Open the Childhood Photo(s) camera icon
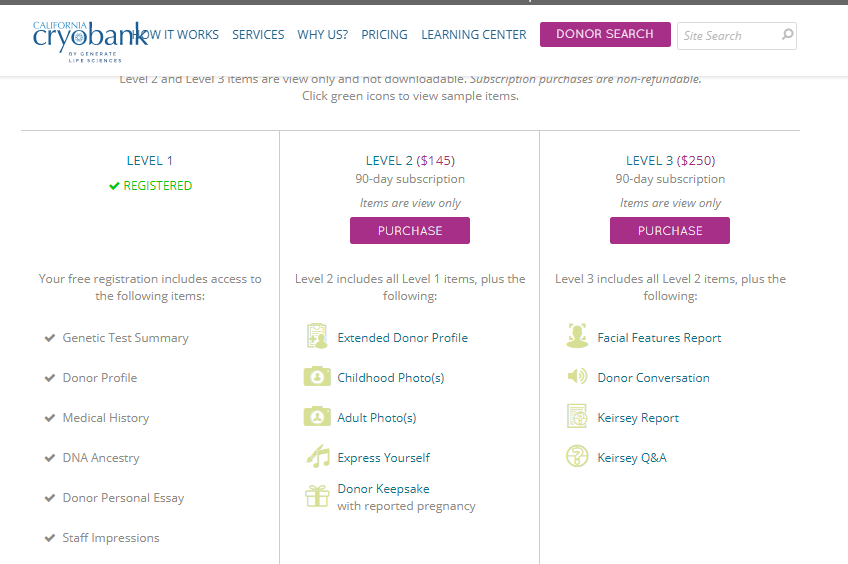848x564 pixels. pos(317,377)
